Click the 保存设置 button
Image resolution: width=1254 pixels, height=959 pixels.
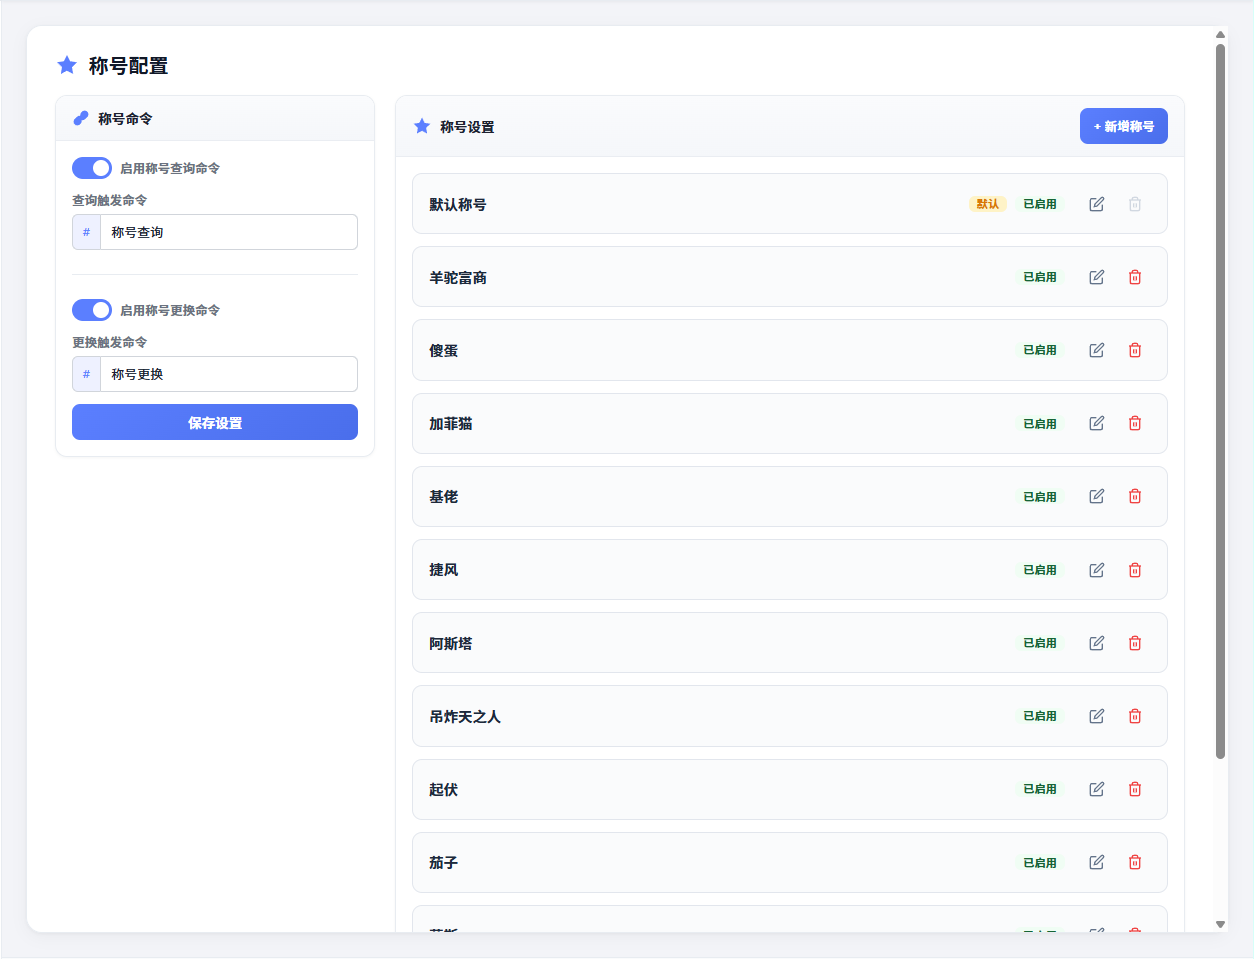(x=215, y=422)
